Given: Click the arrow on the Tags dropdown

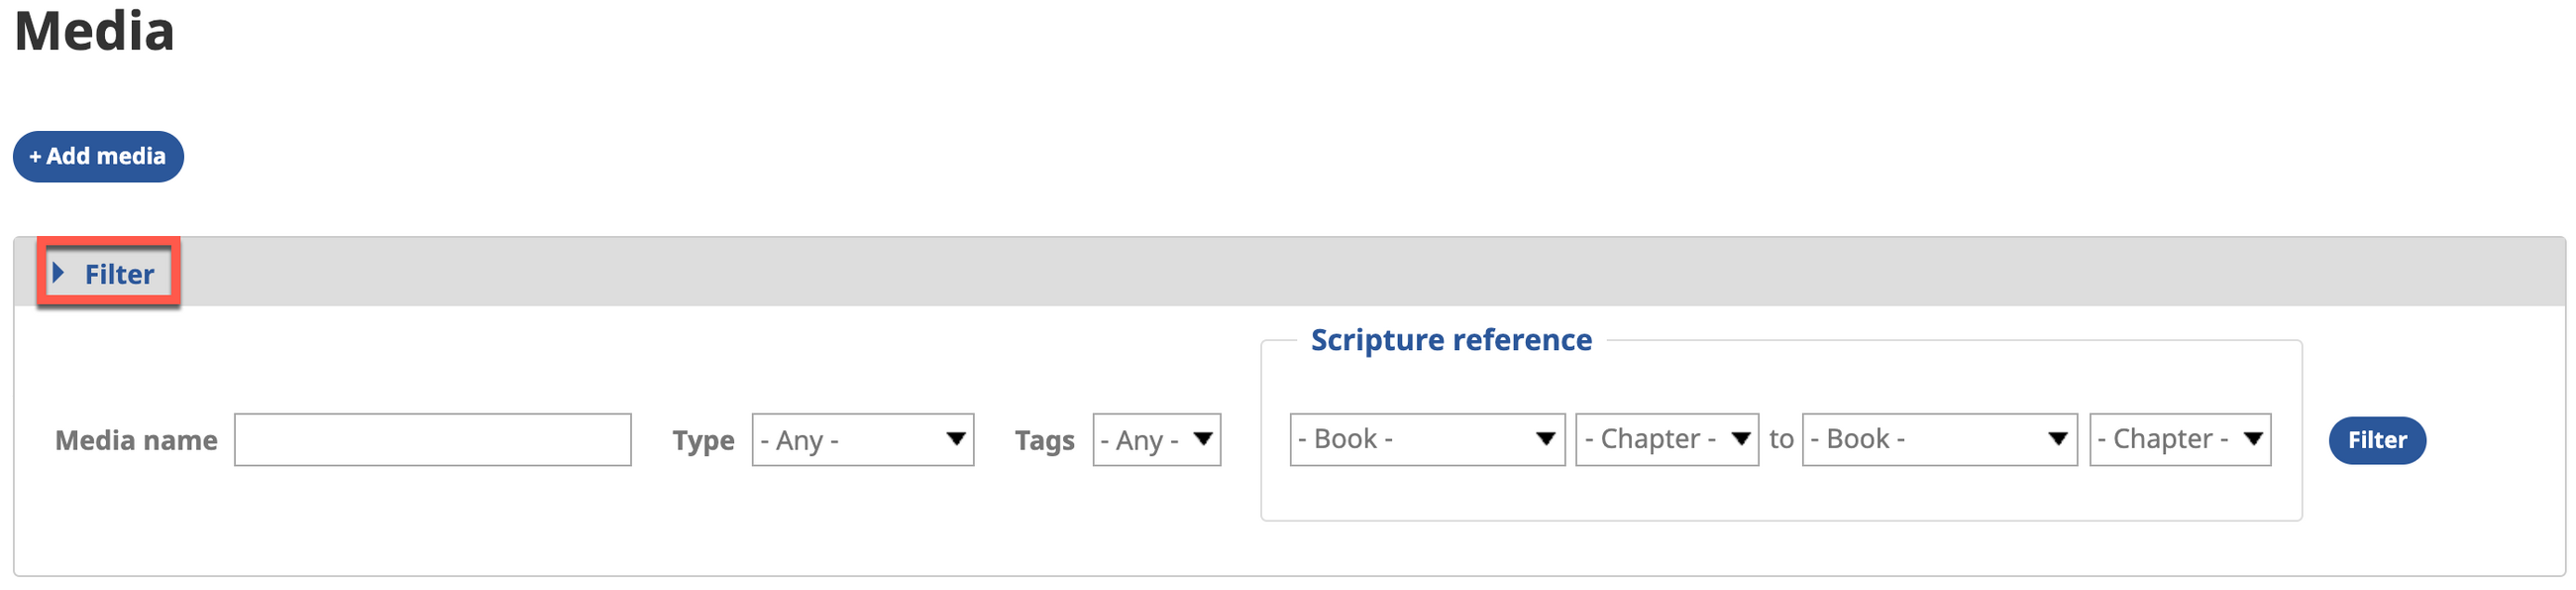Looking at the screenshot, I should [1203, 439].
